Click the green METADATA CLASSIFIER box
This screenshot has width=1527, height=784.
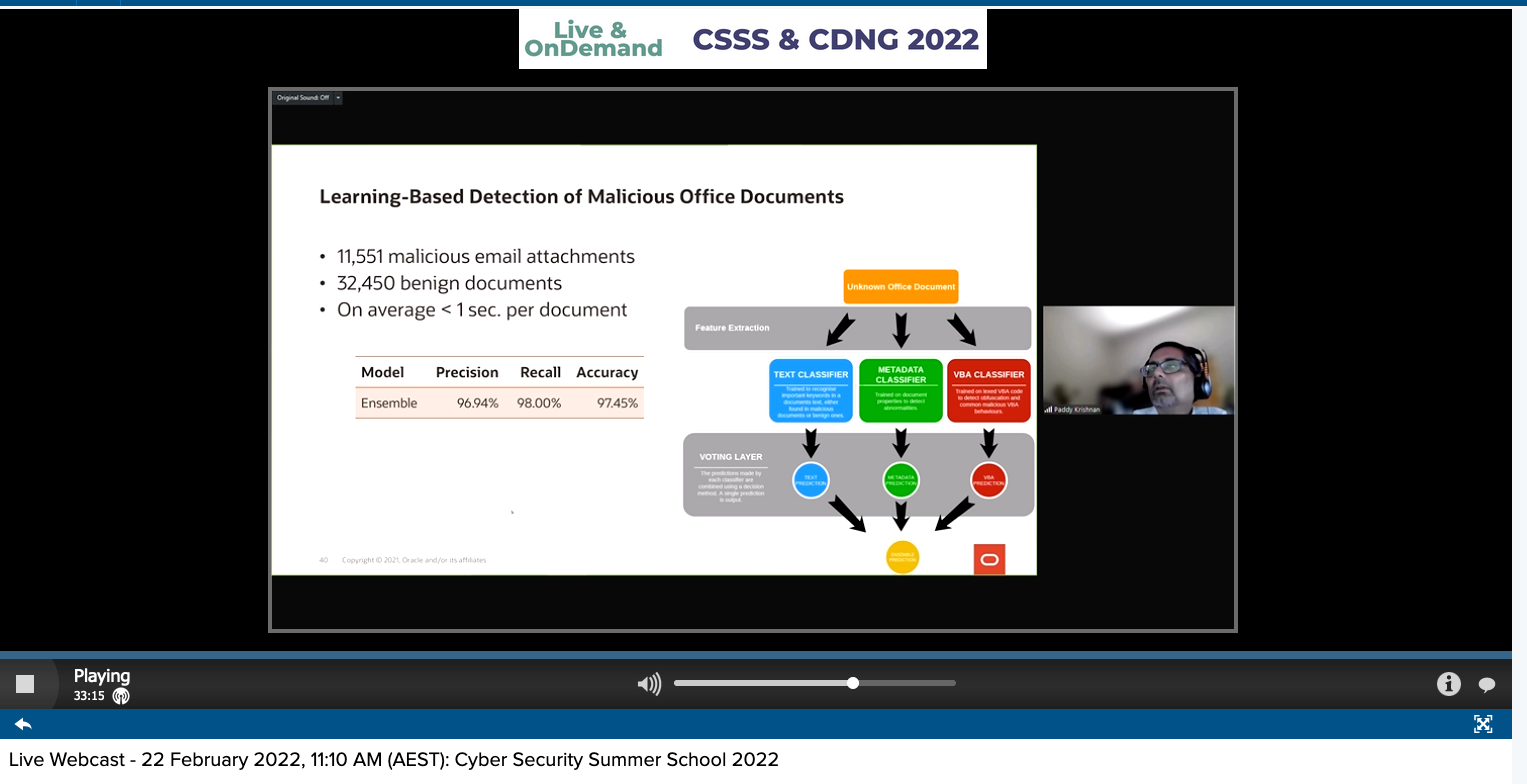pyautogui.click(x=900, y=390)
